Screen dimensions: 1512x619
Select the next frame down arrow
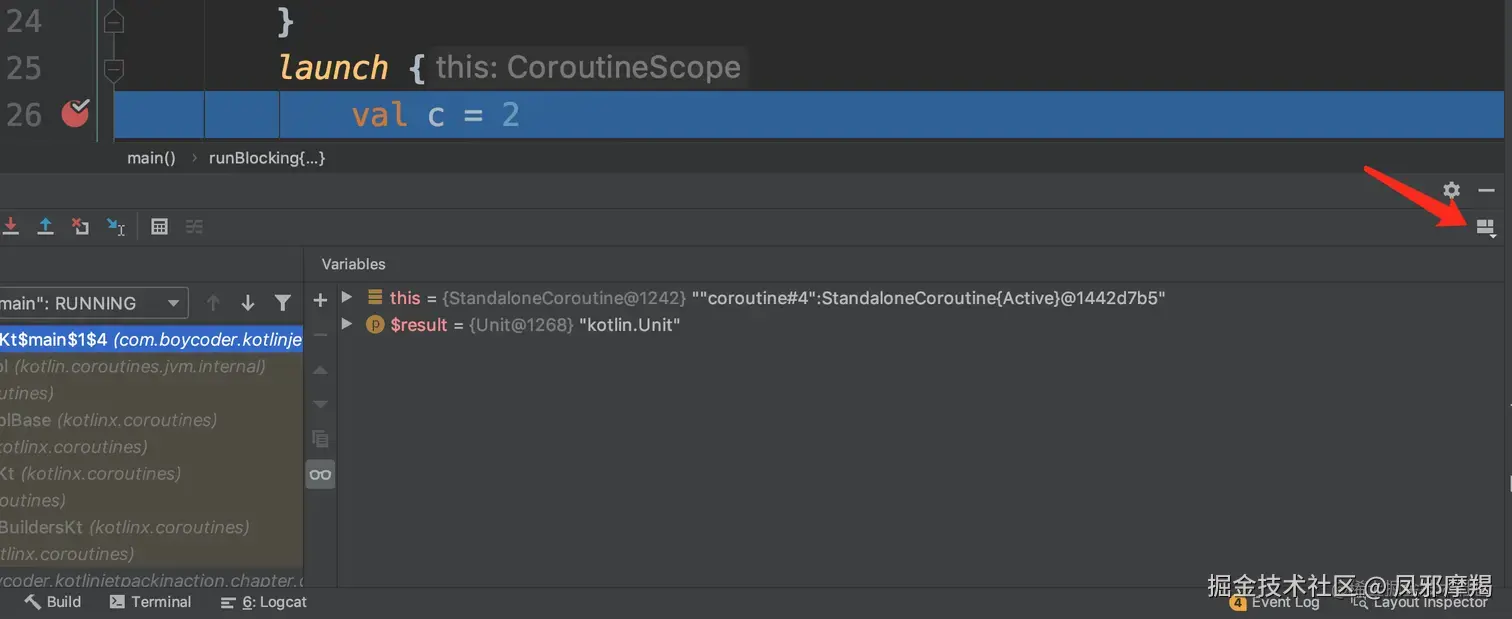pos(248,303)
